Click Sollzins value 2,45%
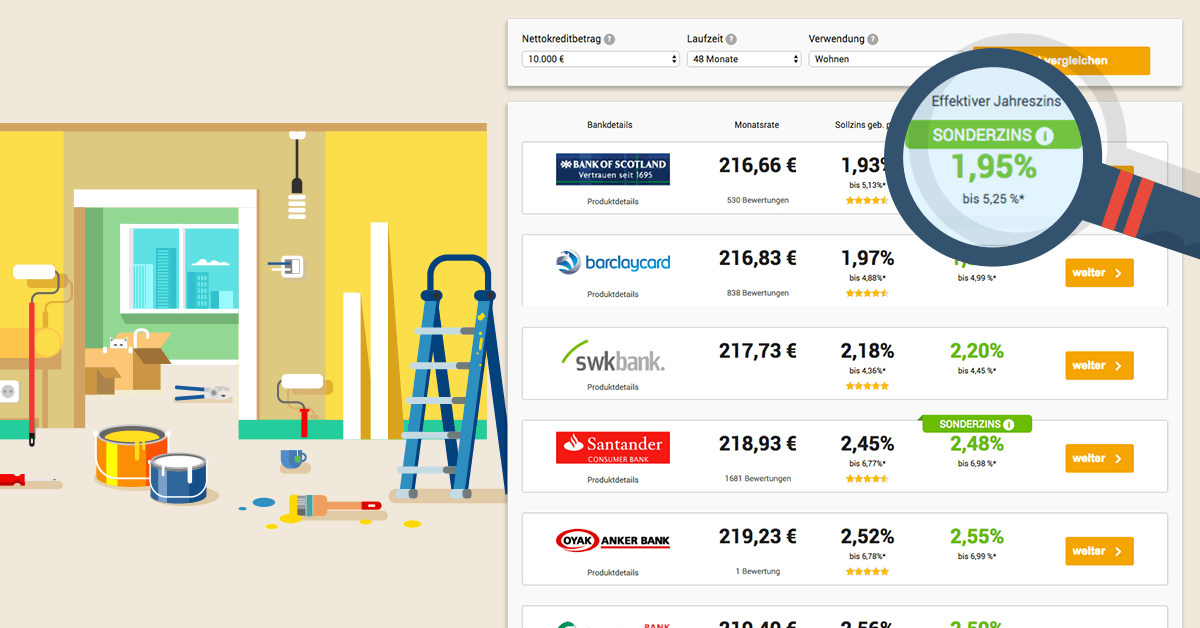 pyautogui.click(x=867, y=444)
